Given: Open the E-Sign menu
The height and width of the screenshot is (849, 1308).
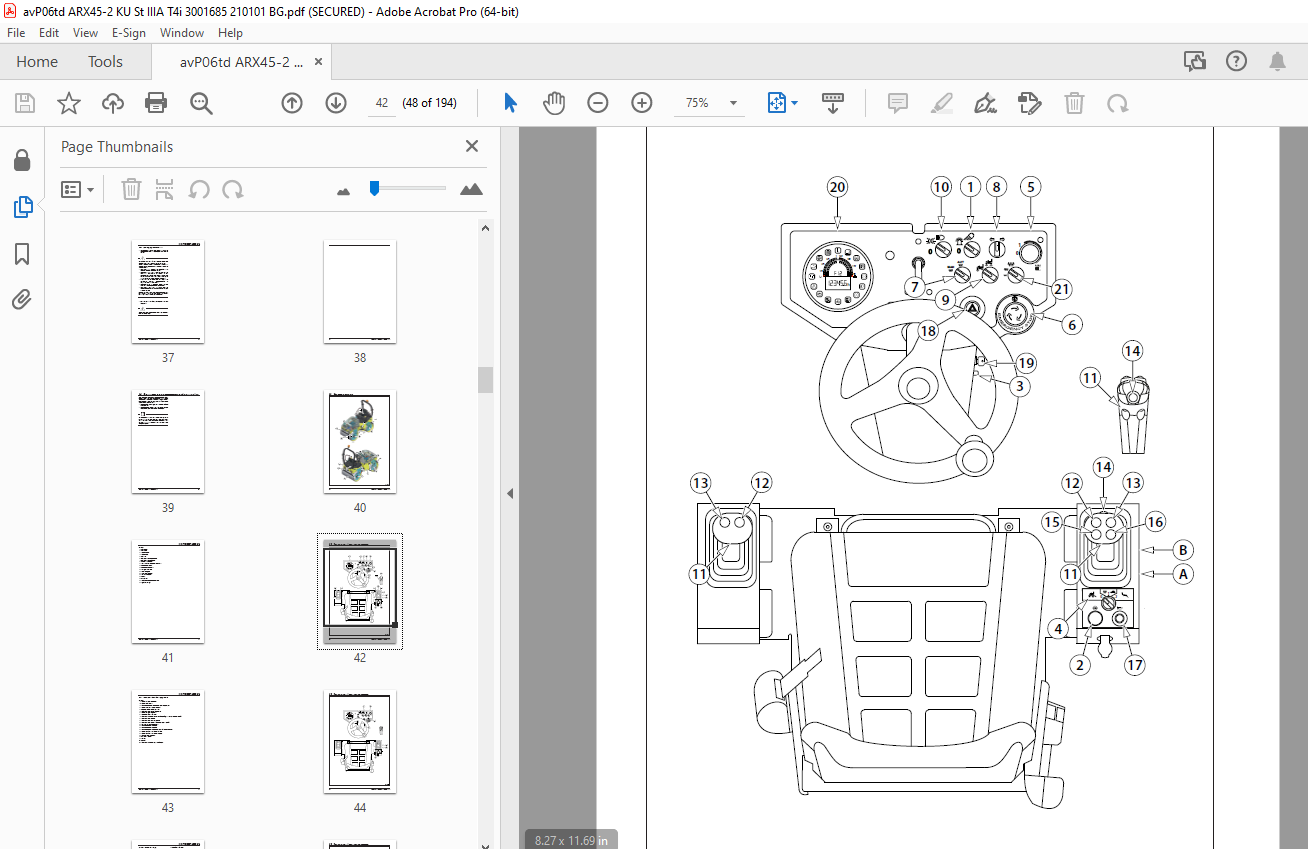Looking at the screenshot, I should pyautogui.click(x=129, y=33).
